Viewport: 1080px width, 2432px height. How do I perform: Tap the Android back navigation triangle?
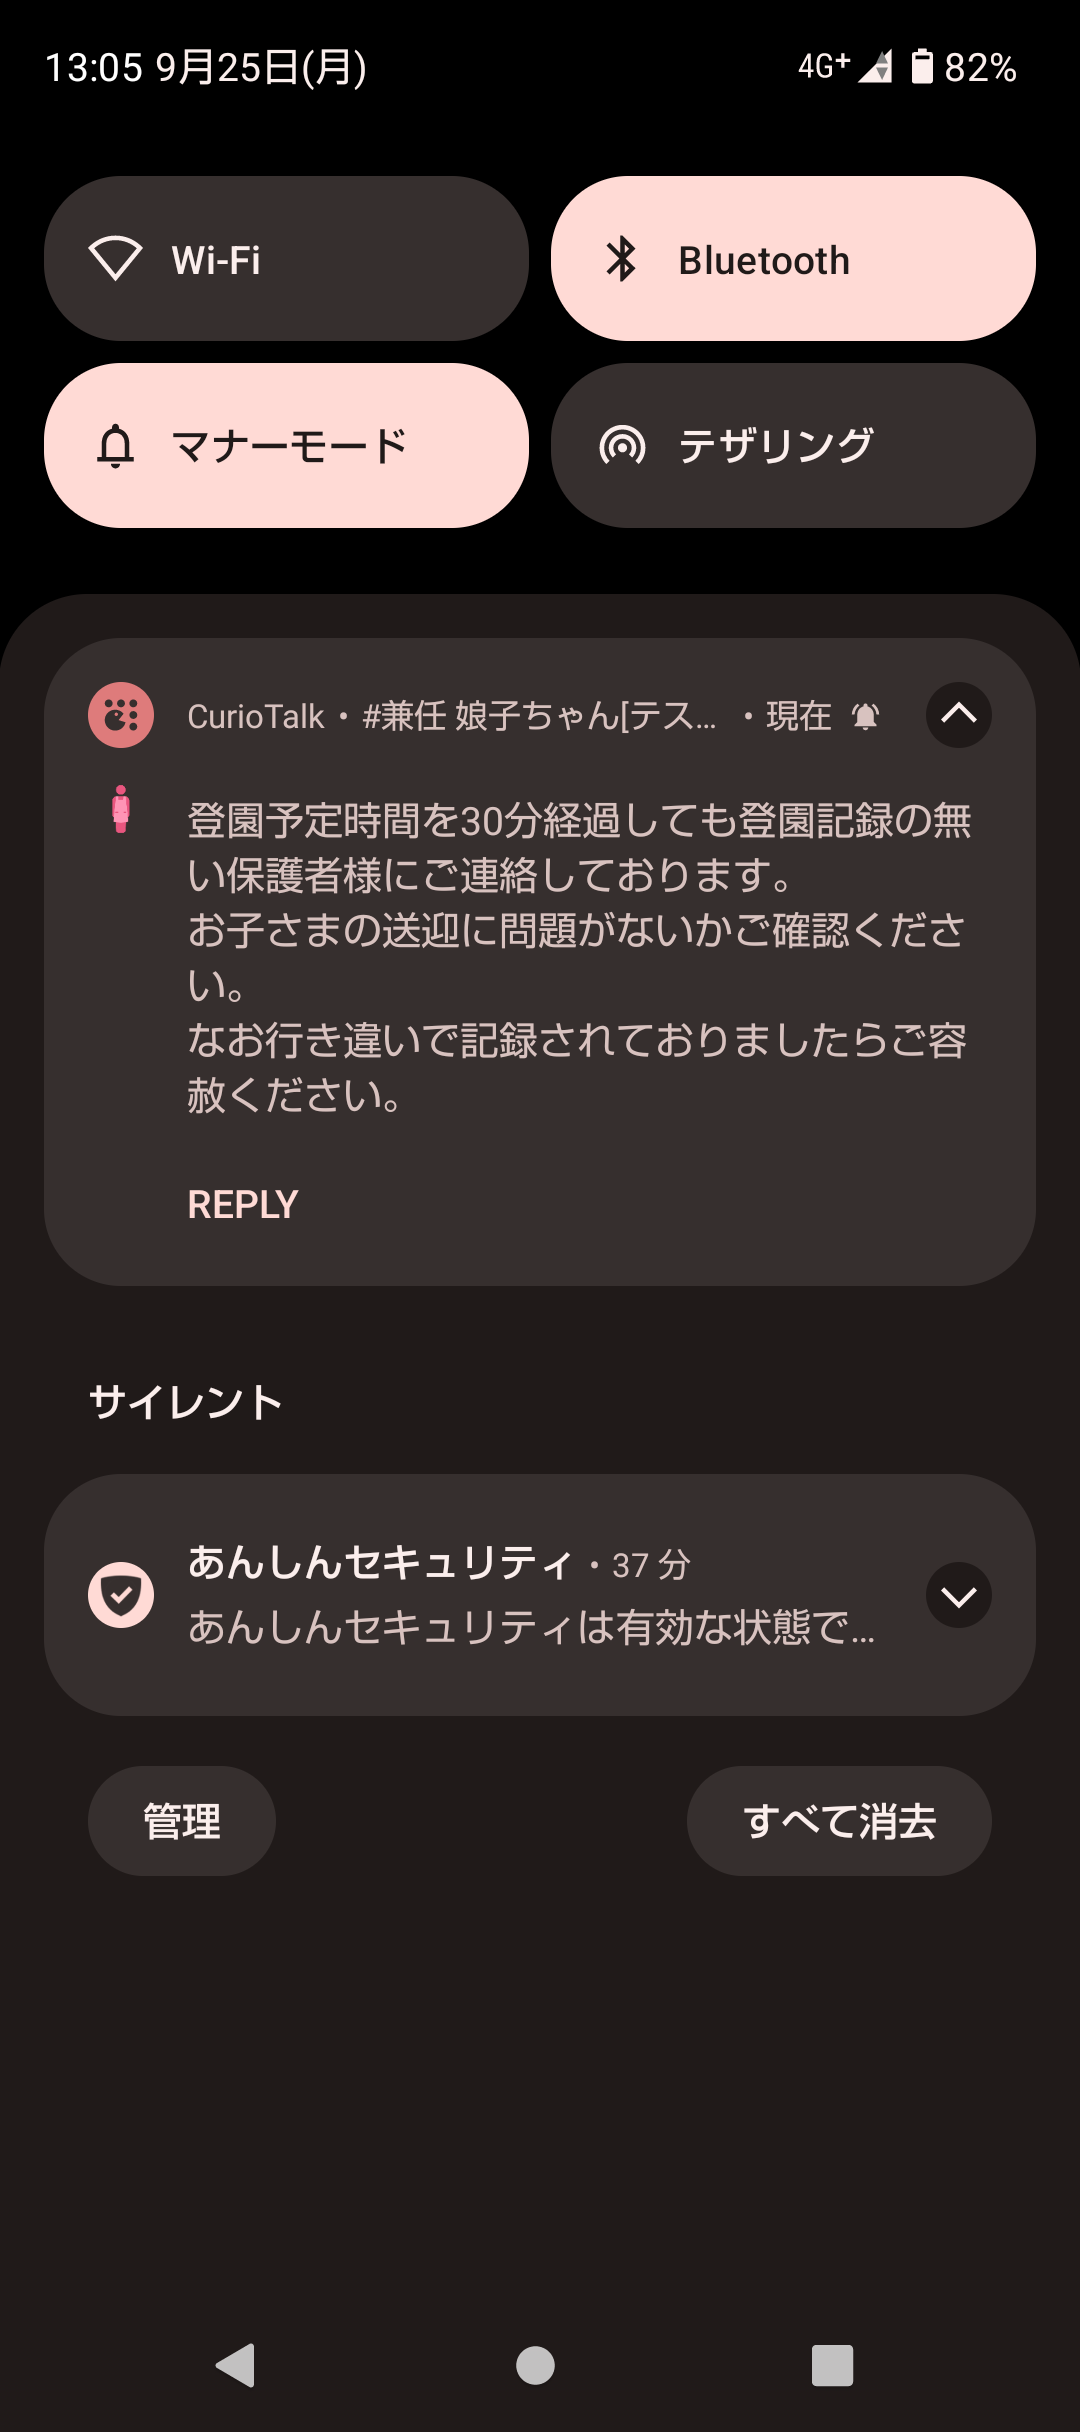pyautogui.click(x=237, y=2365)
